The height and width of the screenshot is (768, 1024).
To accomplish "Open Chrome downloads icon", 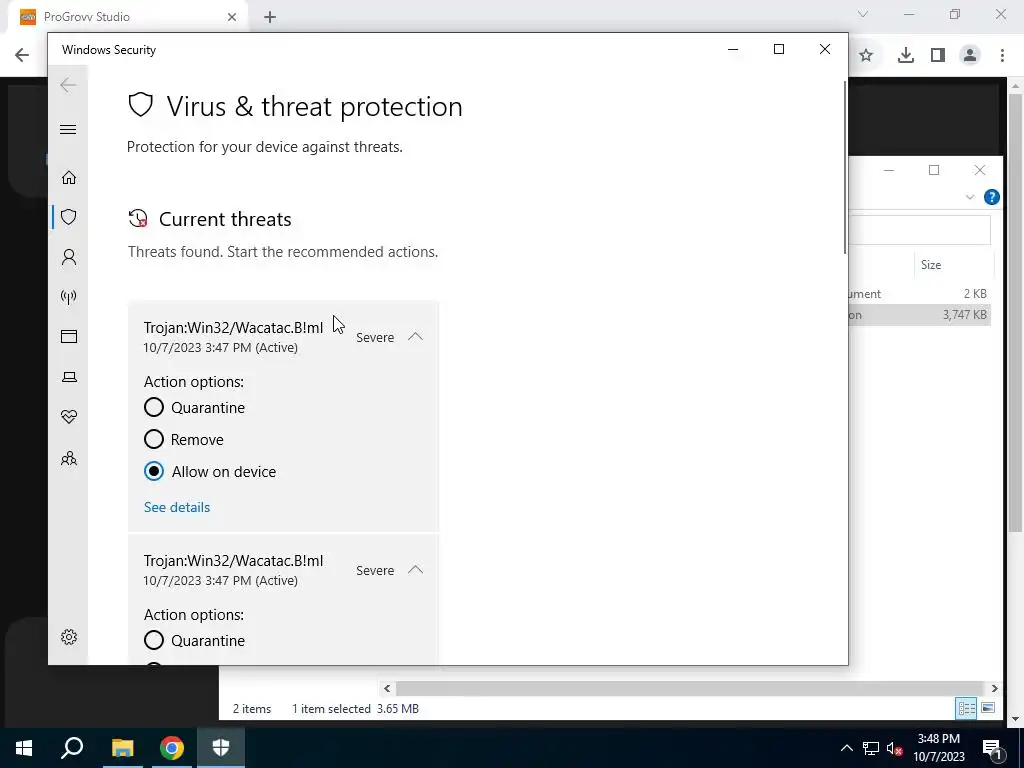I will tap(905, 56).
